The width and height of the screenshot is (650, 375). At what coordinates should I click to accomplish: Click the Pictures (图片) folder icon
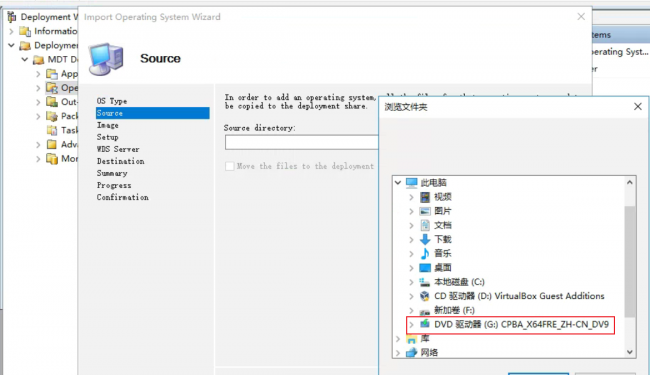coord(425,211)
